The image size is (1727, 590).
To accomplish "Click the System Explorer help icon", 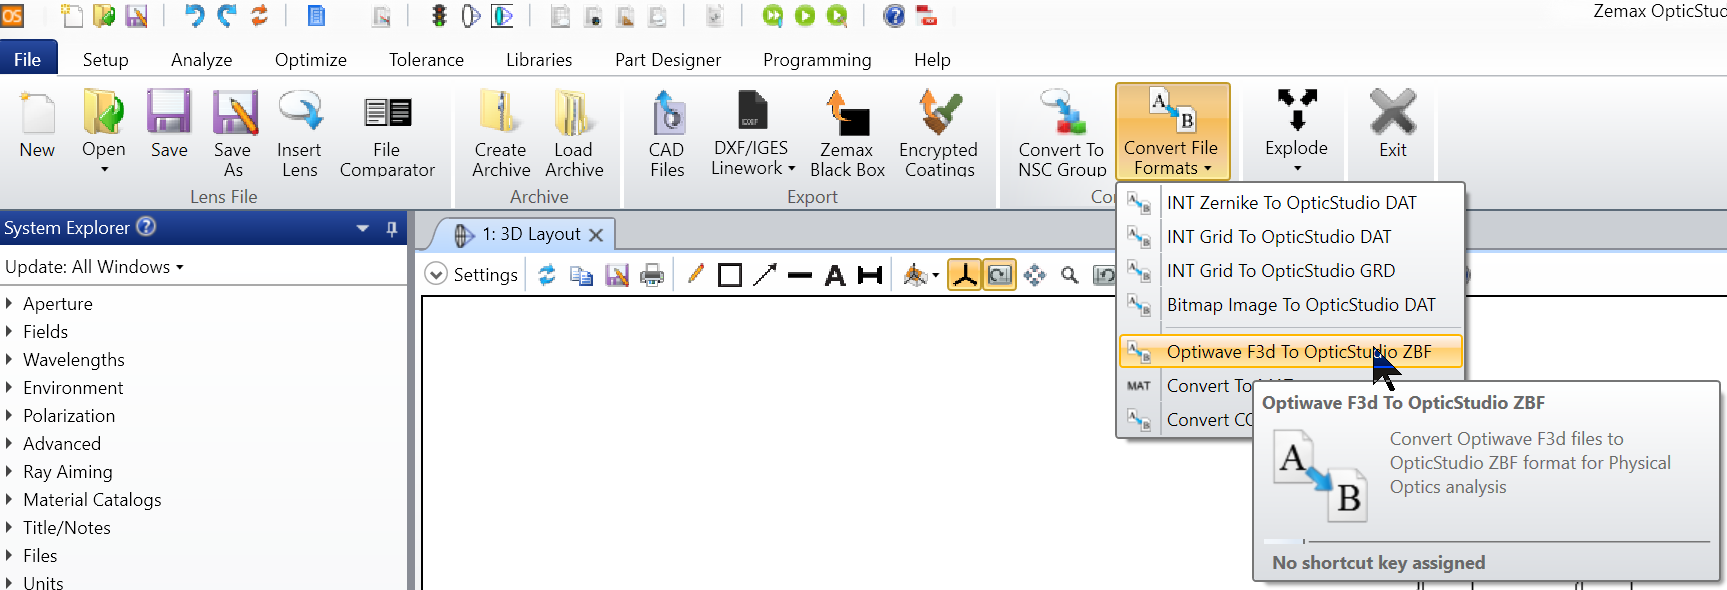I will click(146, 227).
